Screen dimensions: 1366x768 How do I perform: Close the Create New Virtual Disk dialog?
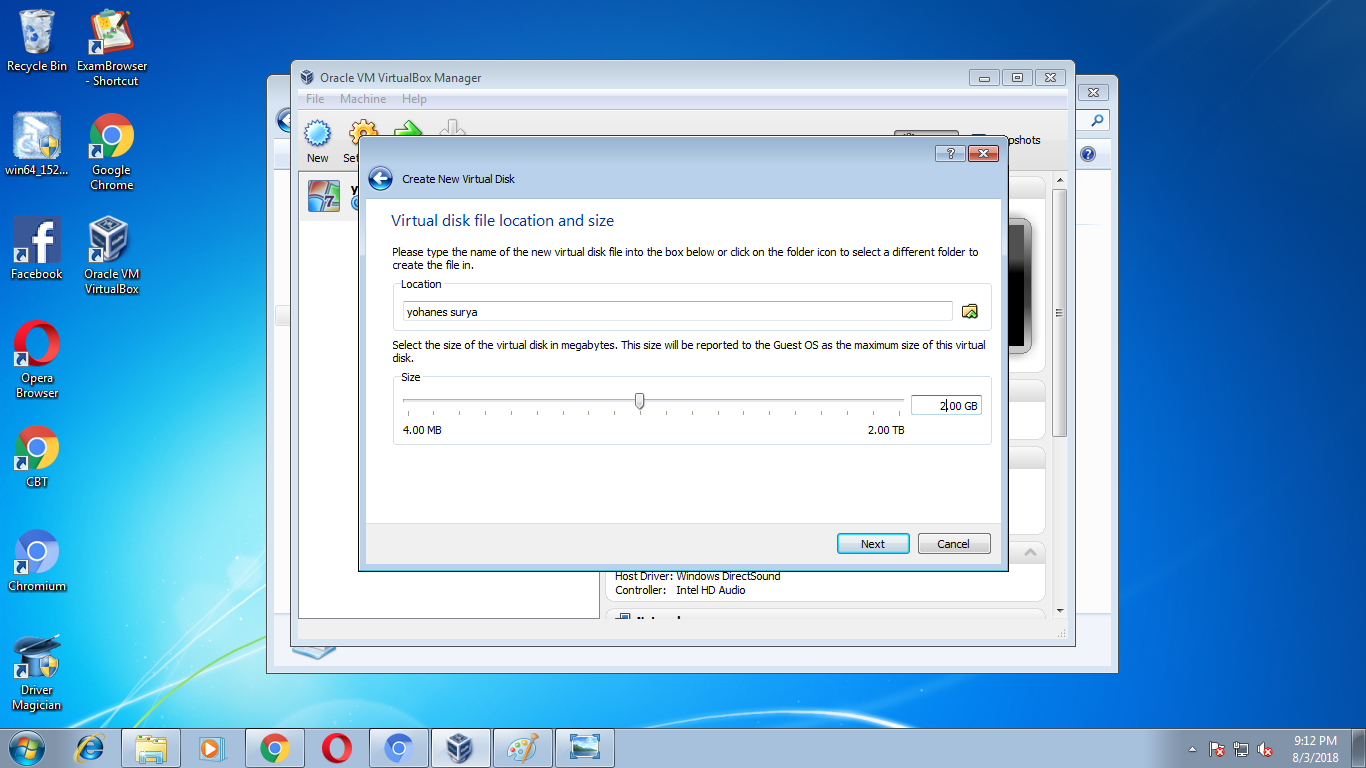[x=983, y=153]
